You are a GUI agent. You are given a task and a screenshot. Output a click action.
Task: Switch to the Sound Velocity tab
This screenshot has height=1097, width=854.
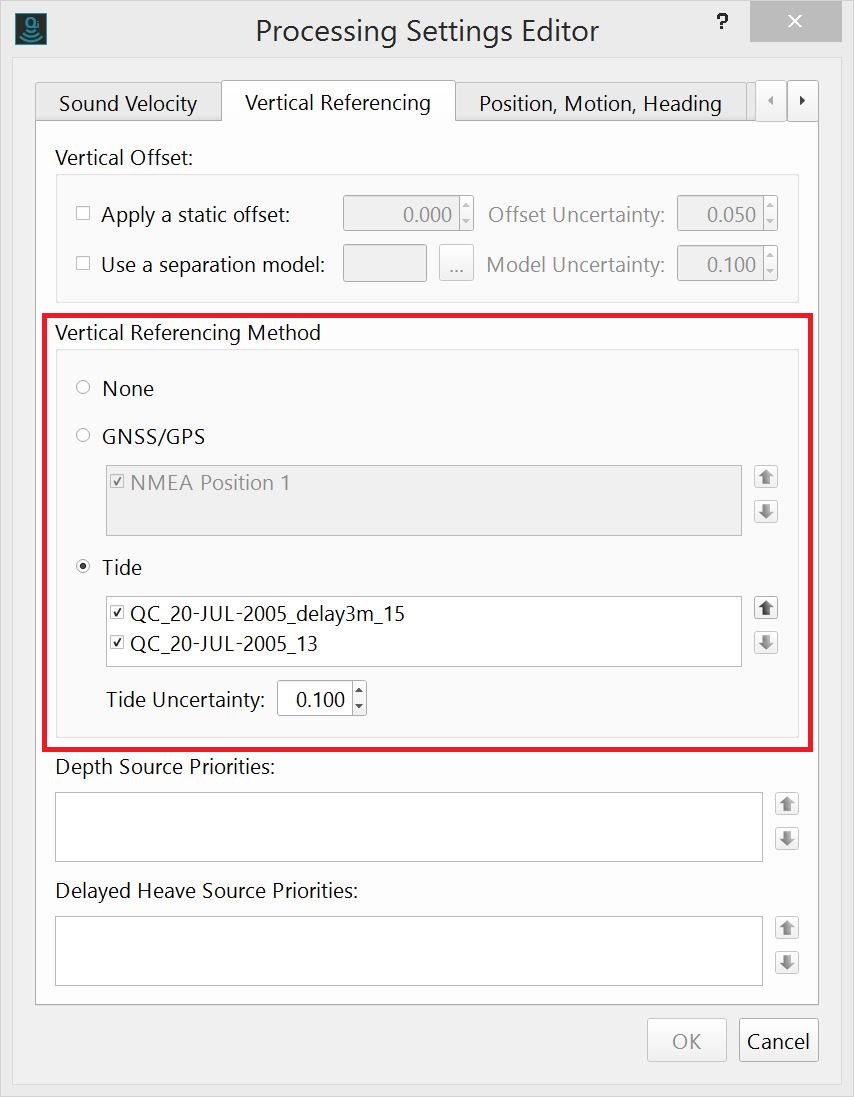pyautogui.click(x=128, y=103)
